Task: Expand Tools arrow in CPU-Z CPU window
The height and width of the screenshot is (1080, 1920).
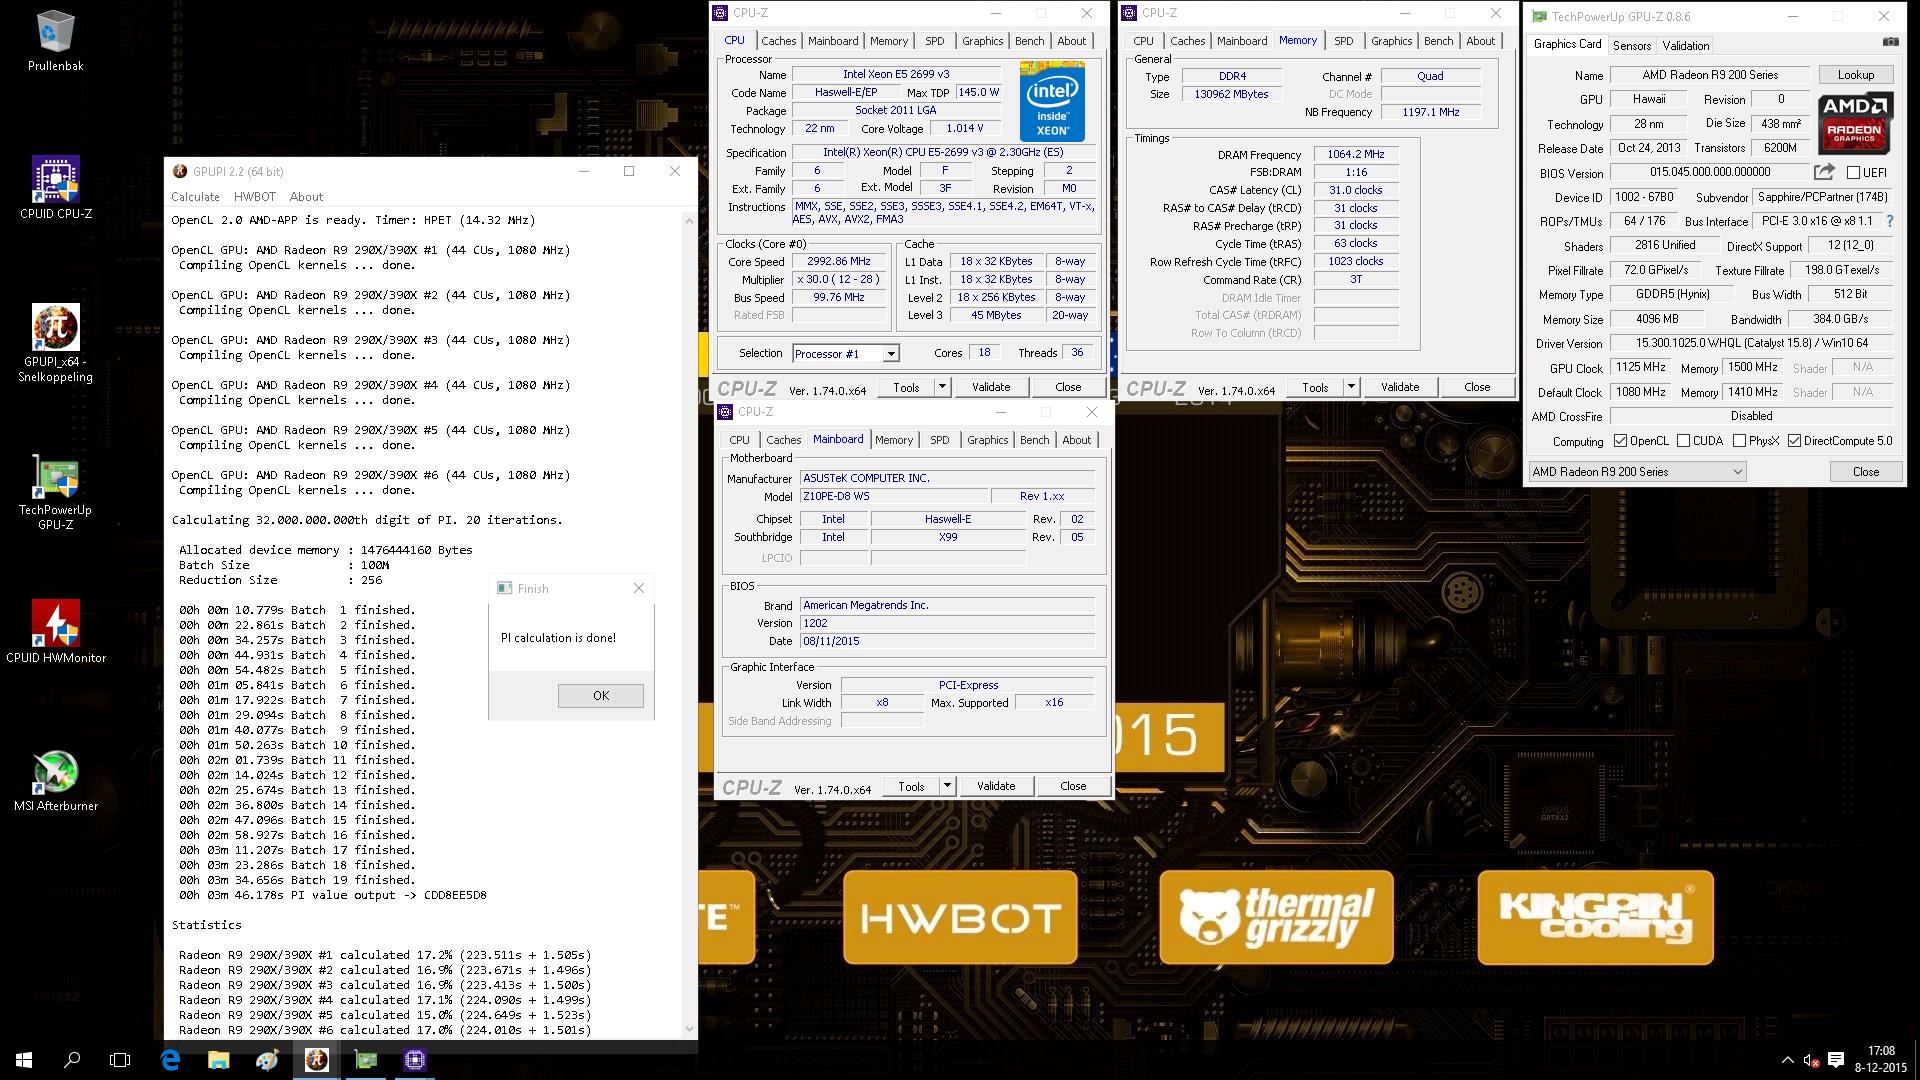Action: tap(941, 386)
